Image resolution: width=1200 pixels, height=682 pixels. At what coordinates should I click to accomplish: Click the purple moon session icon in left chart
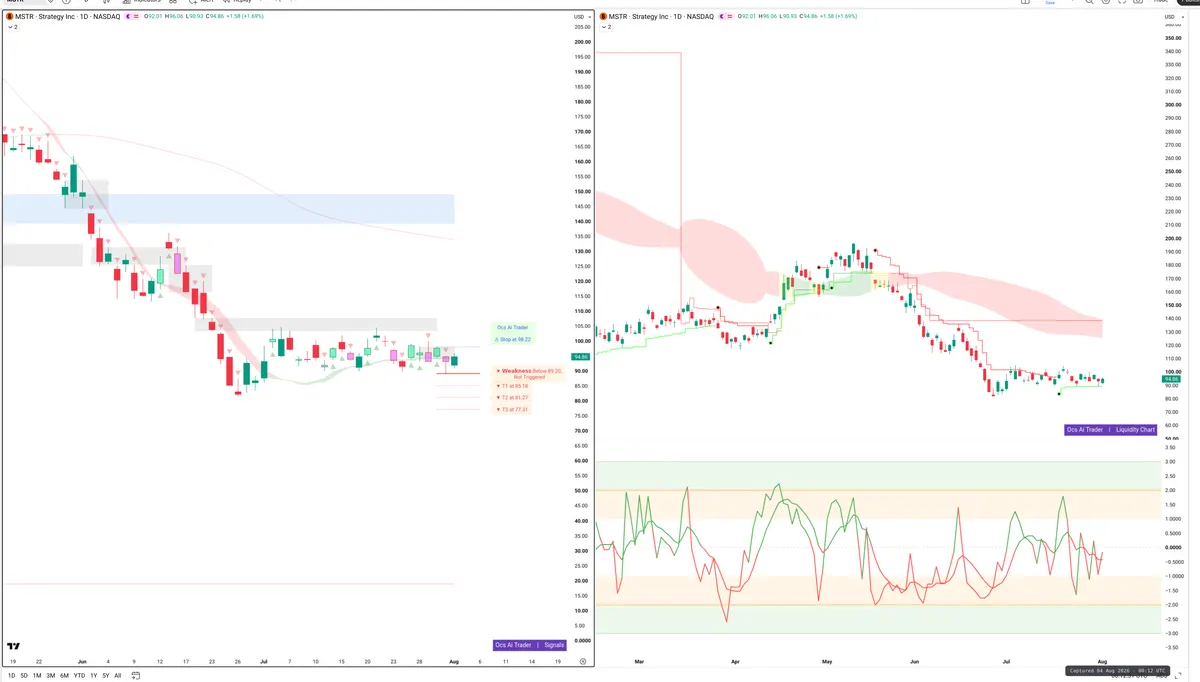click(x=128, y=17)
